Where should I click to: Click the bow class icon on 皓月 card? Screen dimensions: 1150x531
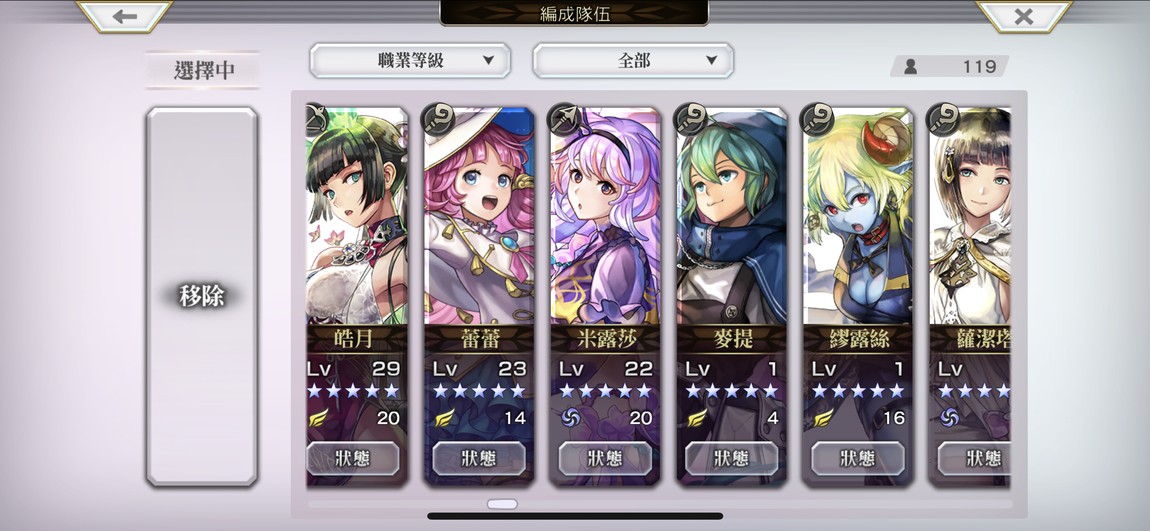[315, 118]
